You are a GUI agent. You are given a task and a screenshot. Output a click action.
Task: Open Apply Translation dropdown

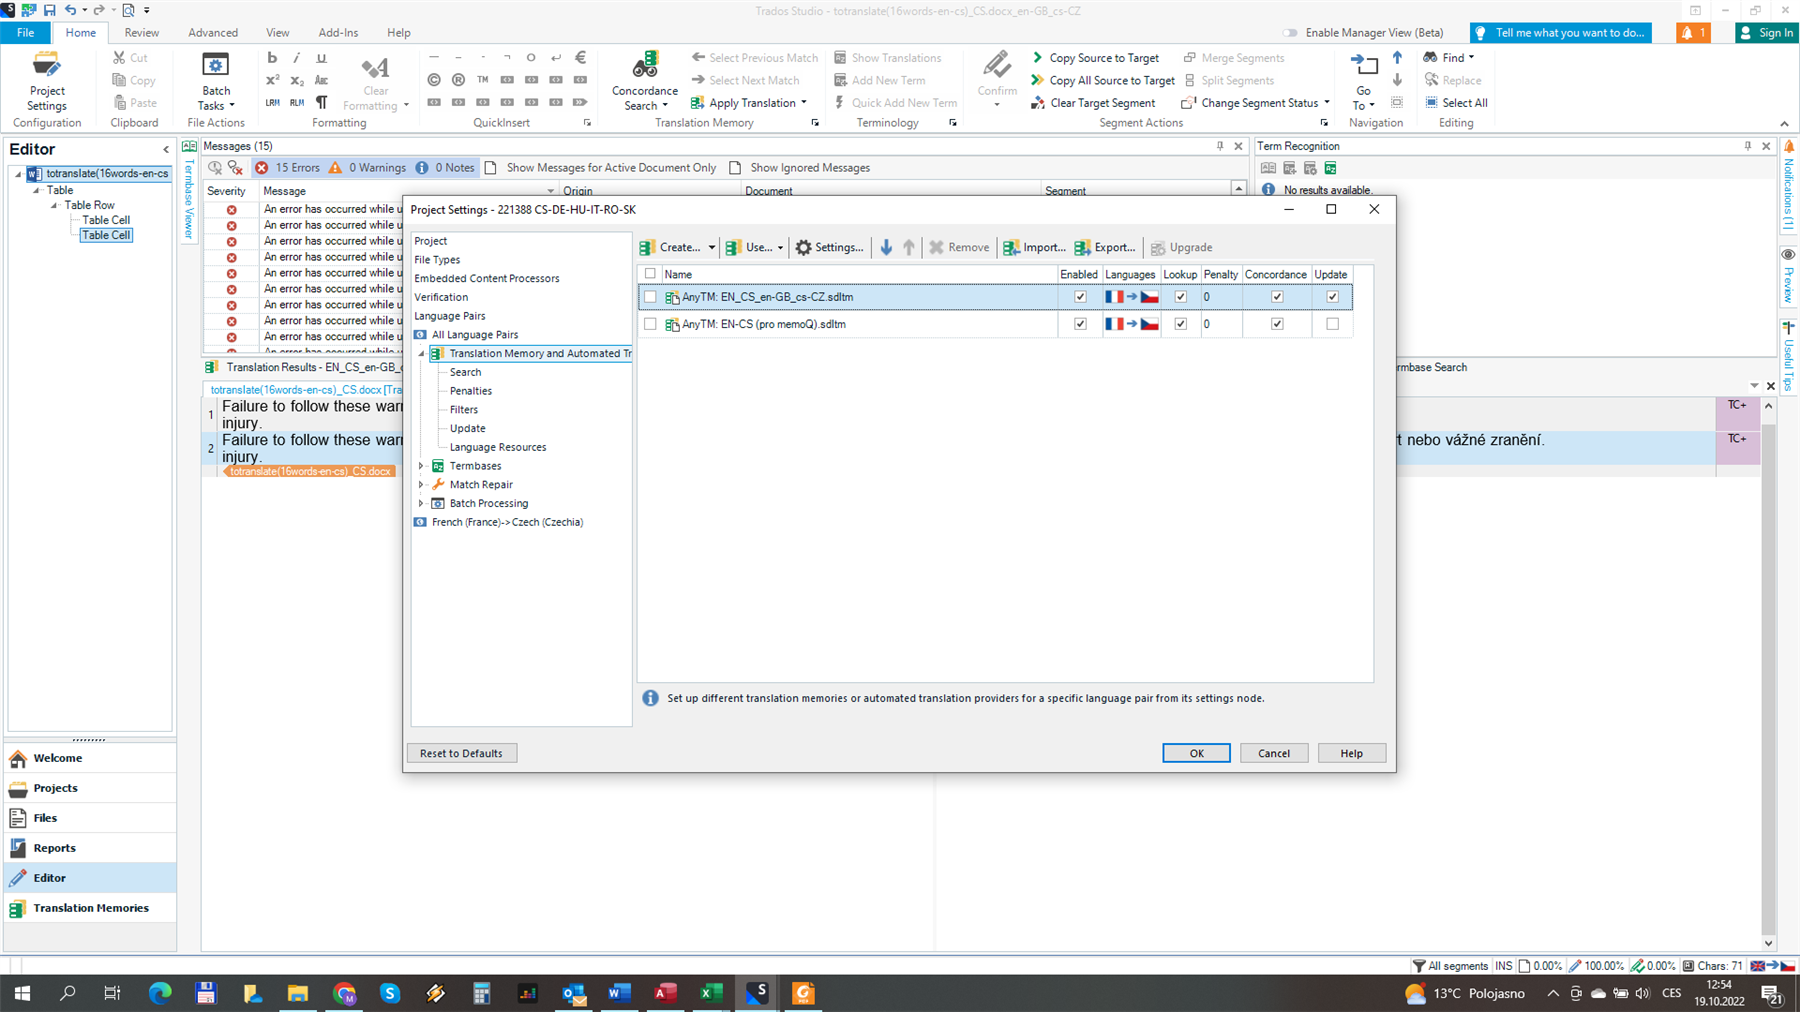804,103
